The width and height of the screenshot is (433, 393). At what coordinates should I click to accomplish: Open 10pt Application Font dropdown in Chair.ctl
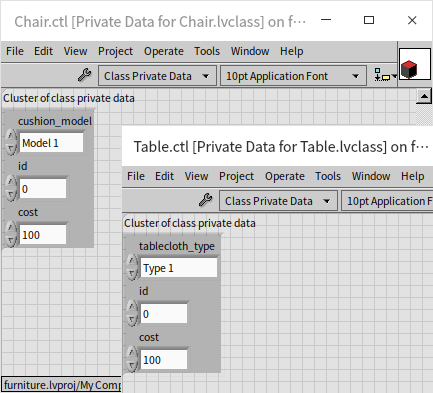point(293,76)
